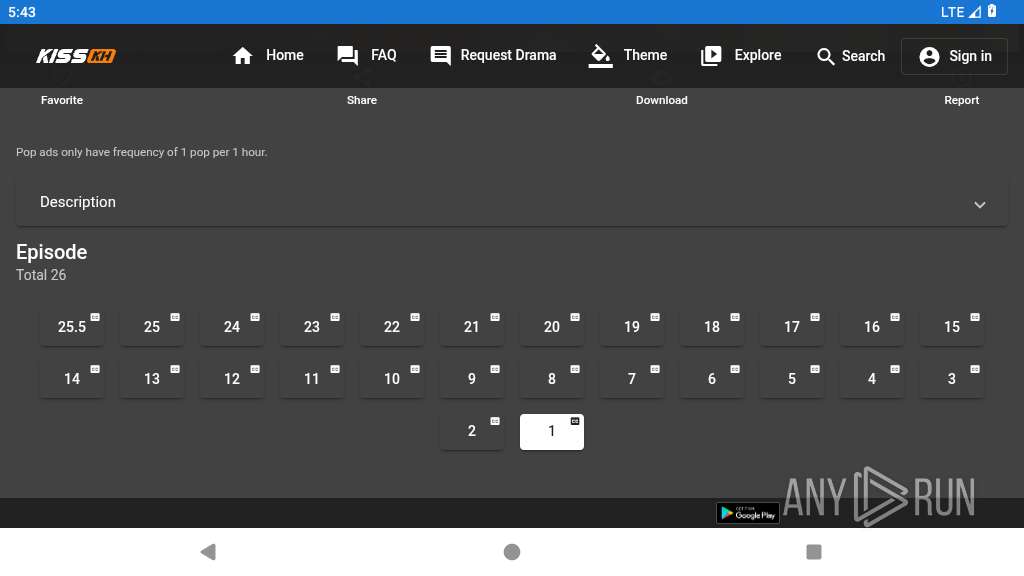Open the Search menu item
The image size is (1024, 576).
click(x=851, y=57)
